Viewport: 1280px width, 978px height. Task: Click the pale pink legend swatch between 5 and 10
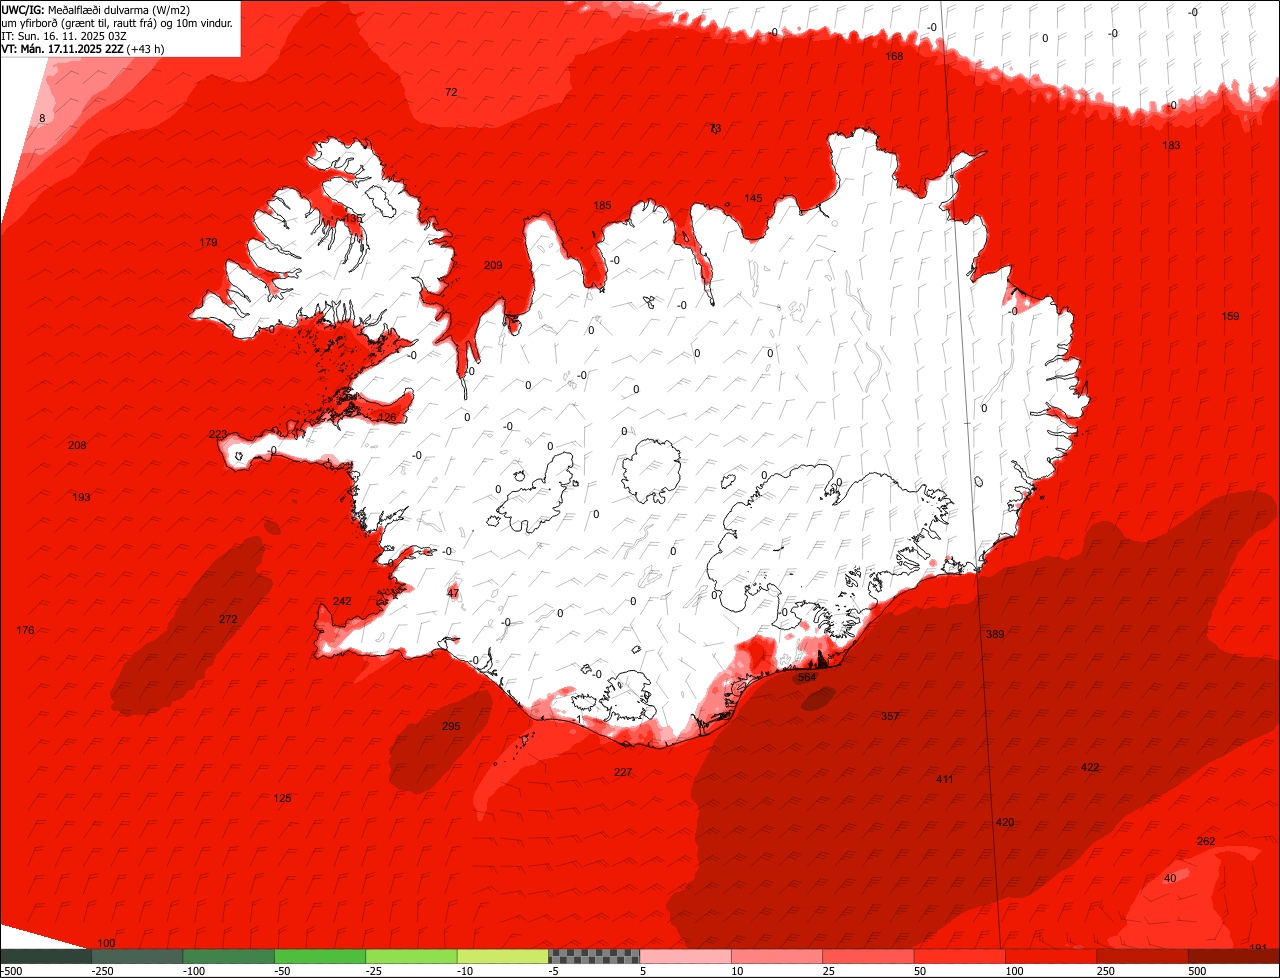coord(686,955)
